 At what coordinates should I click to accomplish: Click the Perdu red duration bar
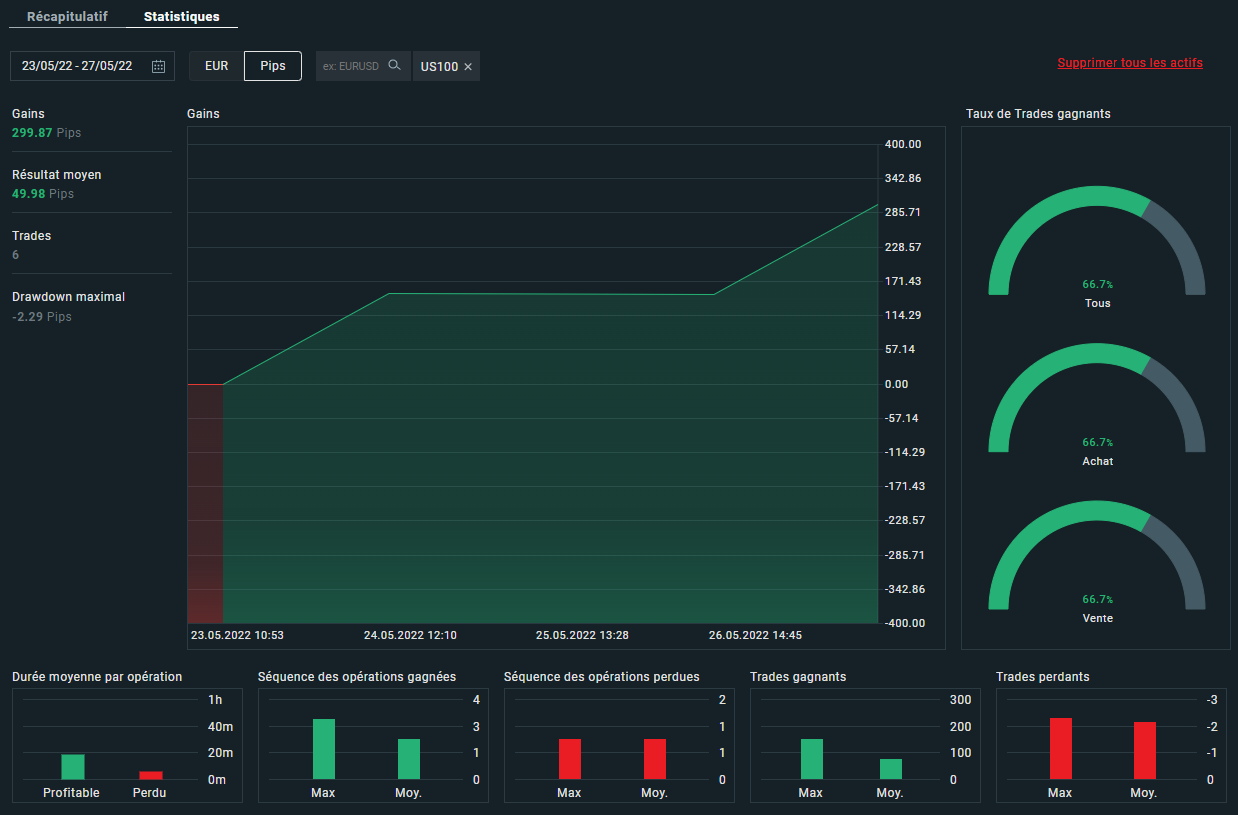pos(151,775)
